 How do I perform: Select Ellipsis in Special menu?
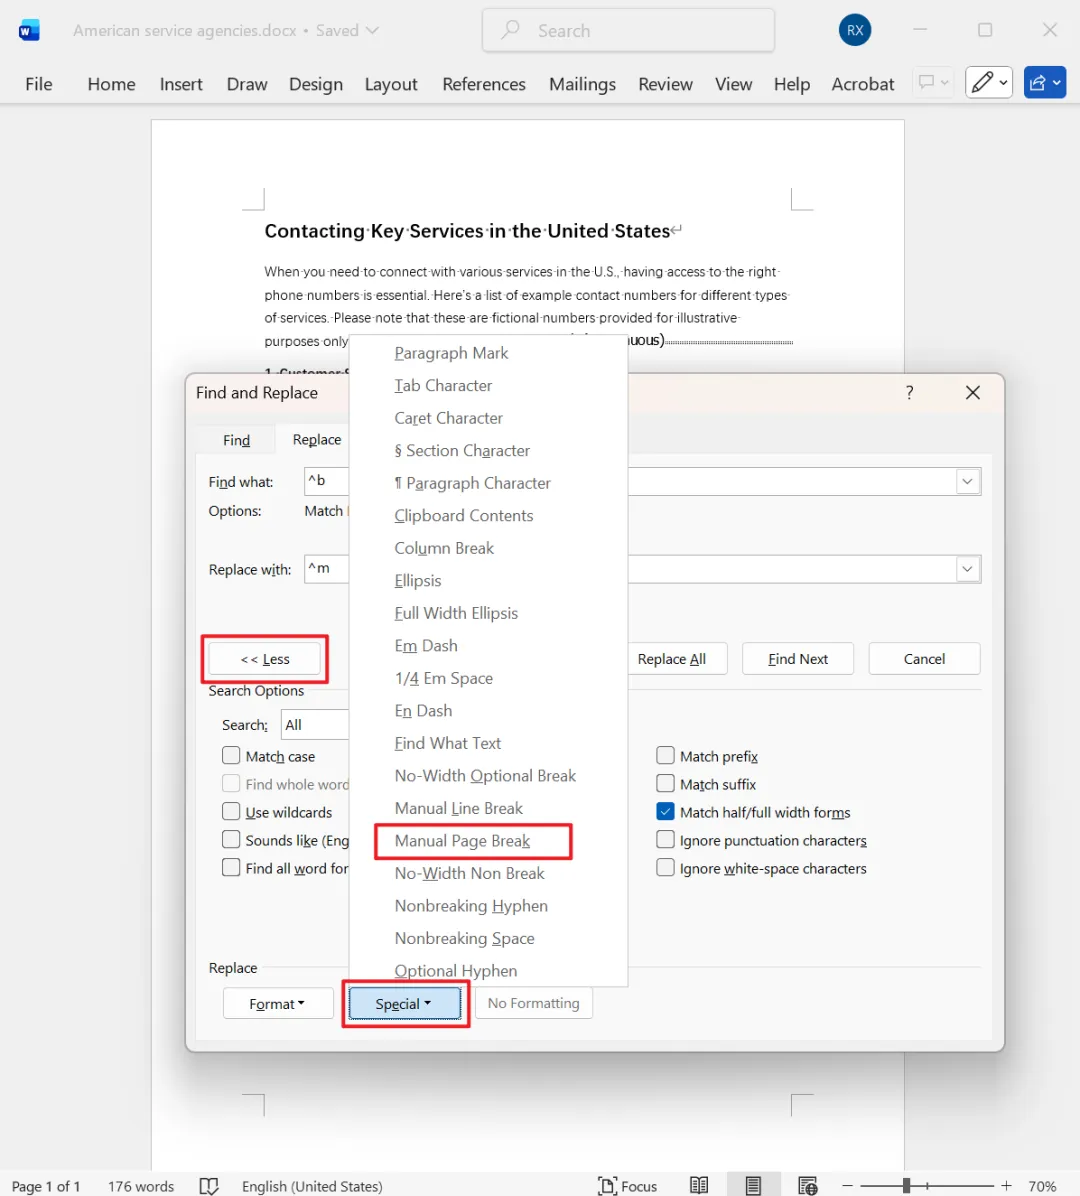[418, 581]
